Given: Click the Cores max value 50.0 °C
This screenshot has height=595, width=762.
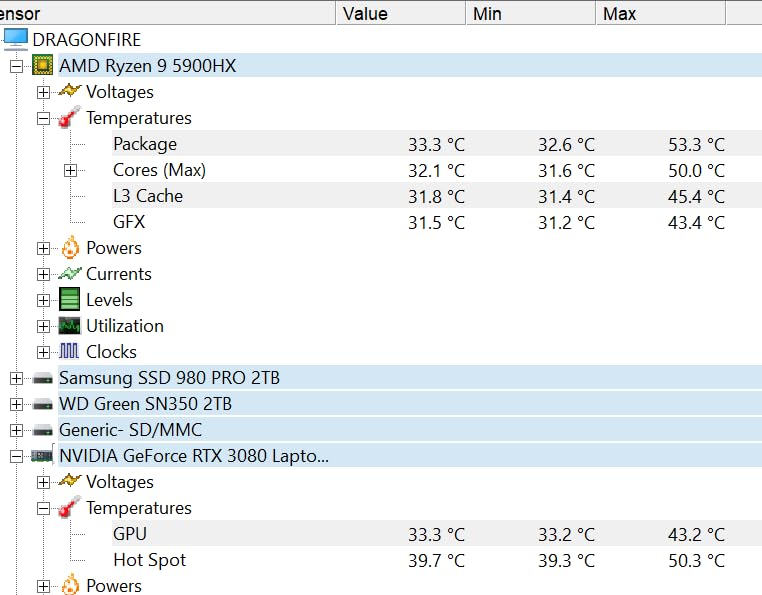Looking at the screenshot, I should click(696, 171).
